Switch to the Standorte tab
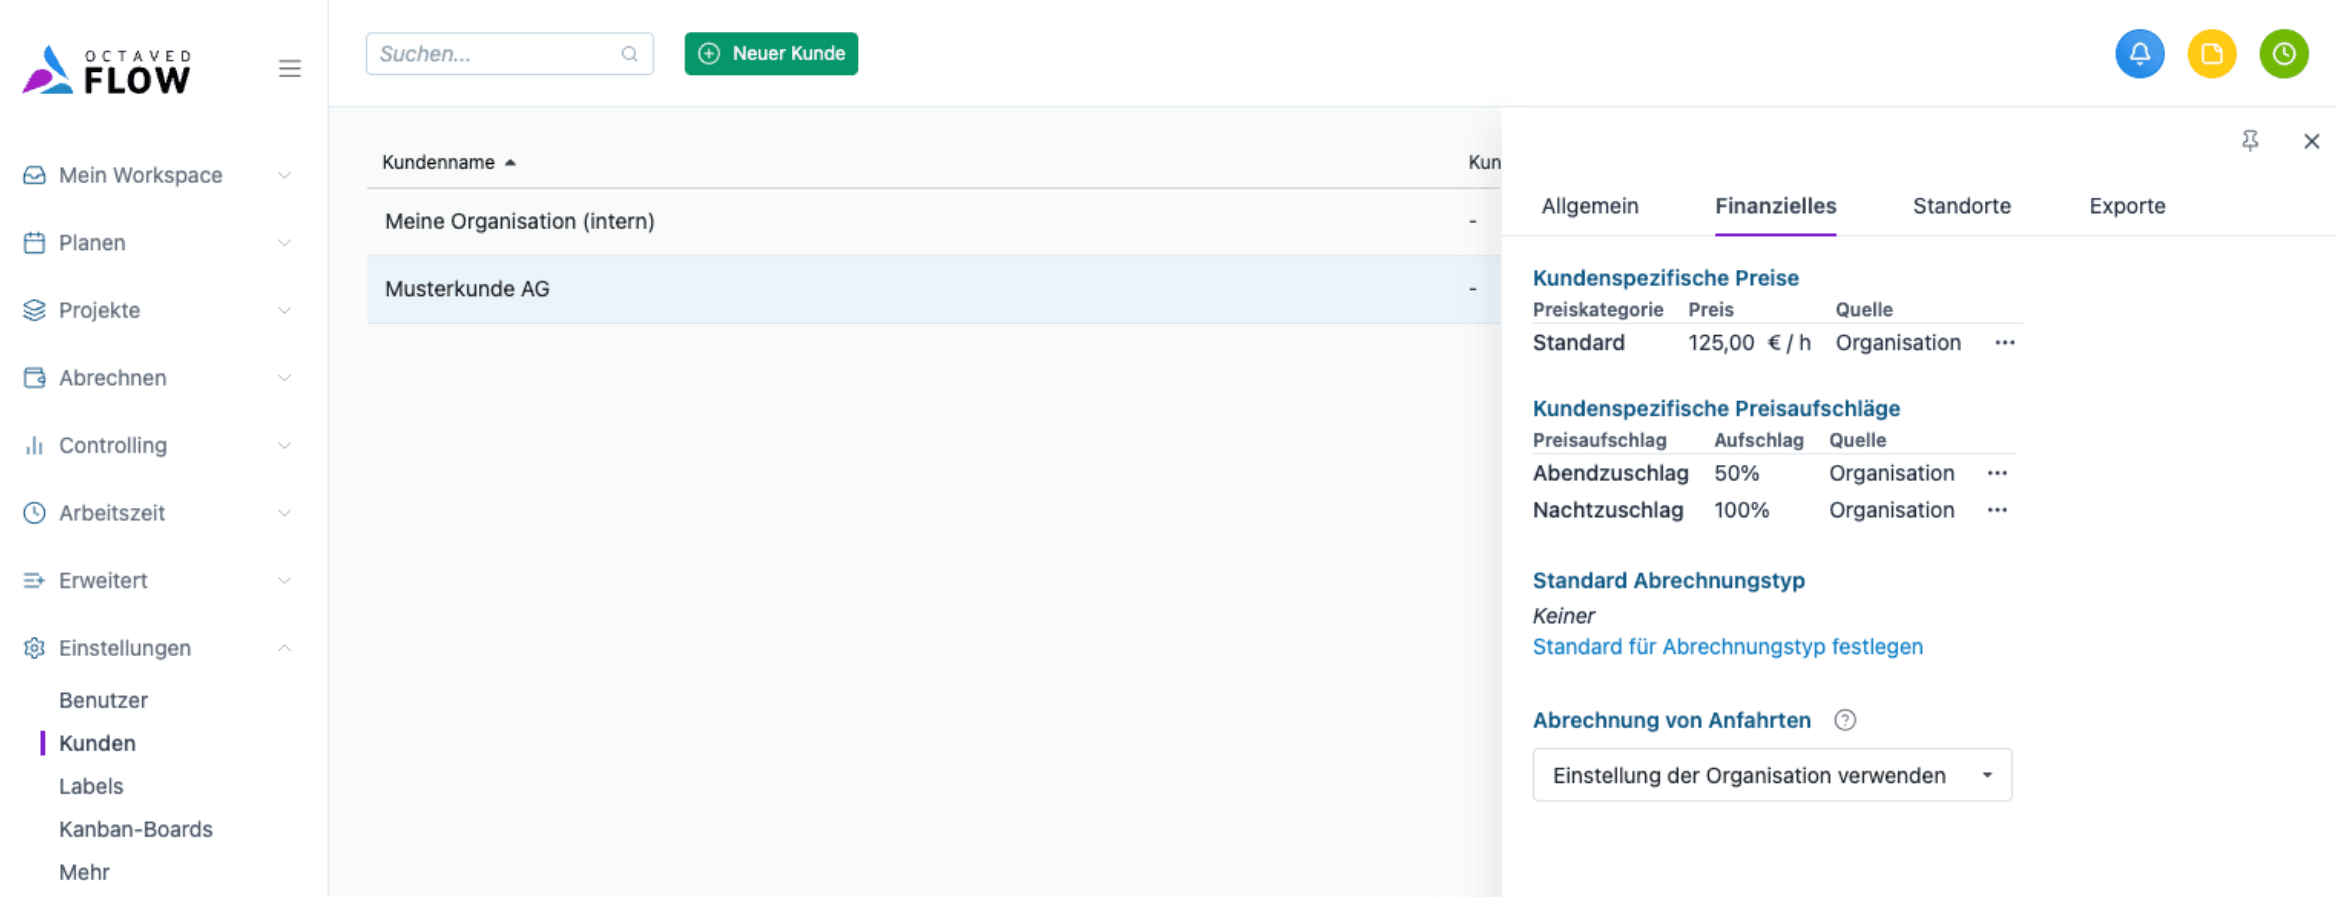This screenshot has height=897, width=2336. pos(1961,206)
